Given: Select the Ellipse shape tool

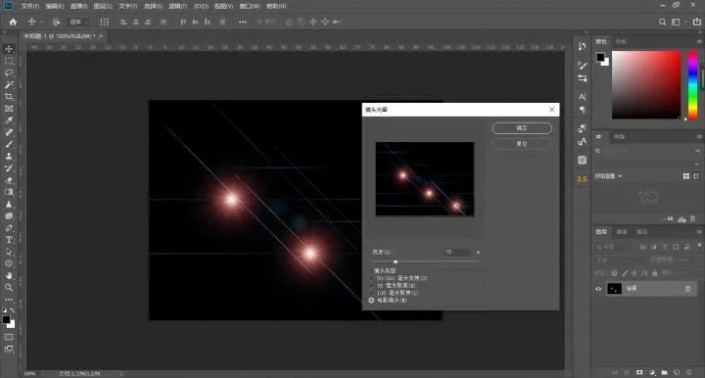Looking at the screenshot, I should pos(9,264).
